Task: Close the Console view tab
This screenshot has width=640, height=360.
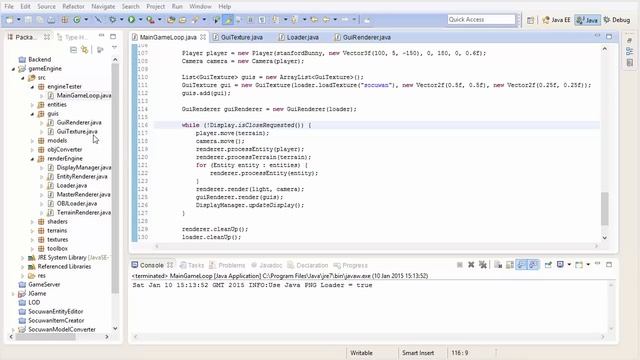Action: [170, 265]
